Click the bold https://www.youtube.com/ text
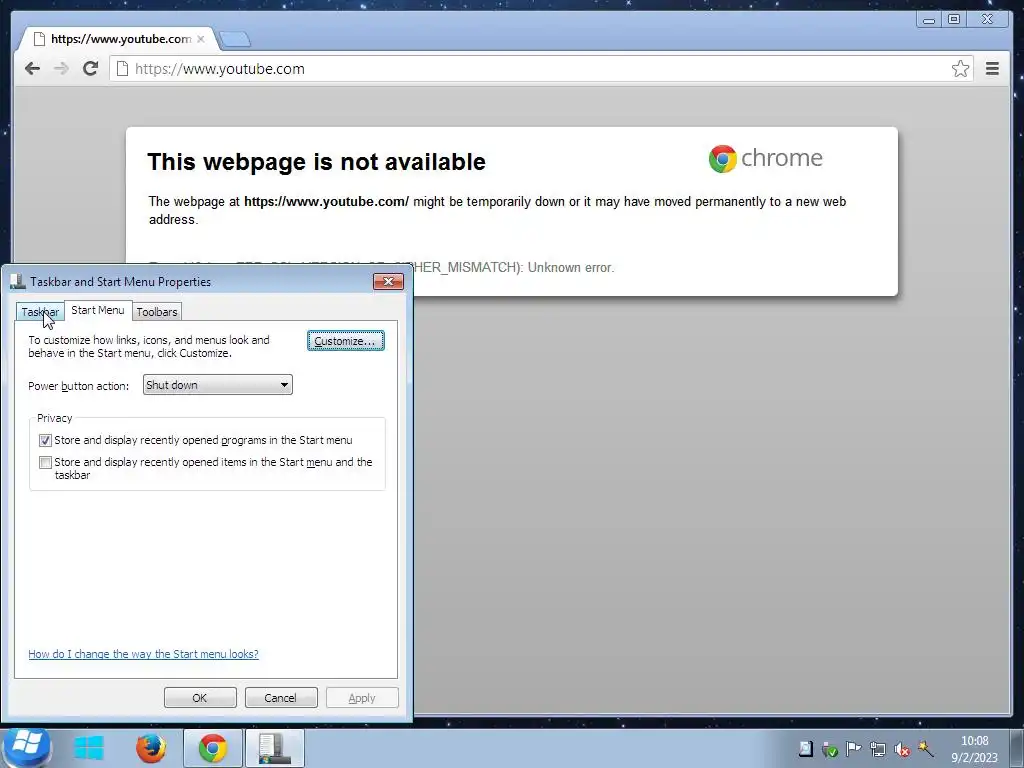 pos(327,202)
